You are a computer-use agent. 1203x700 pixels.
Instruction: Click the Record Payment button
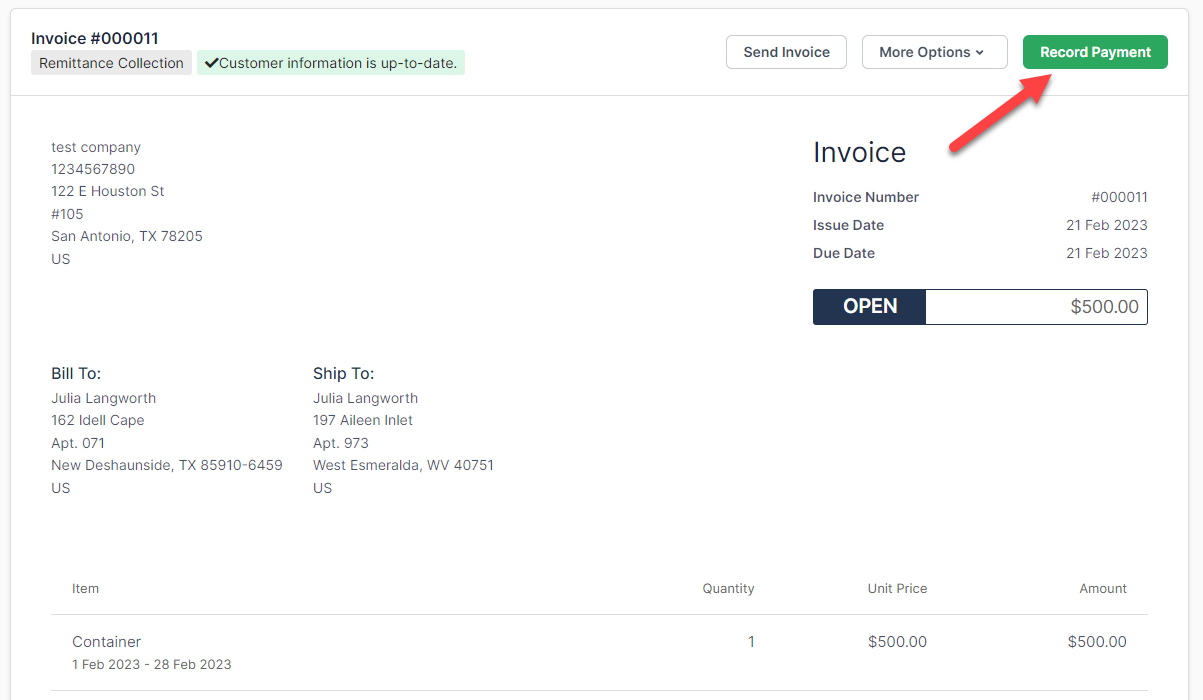[x=1094, y=52]
